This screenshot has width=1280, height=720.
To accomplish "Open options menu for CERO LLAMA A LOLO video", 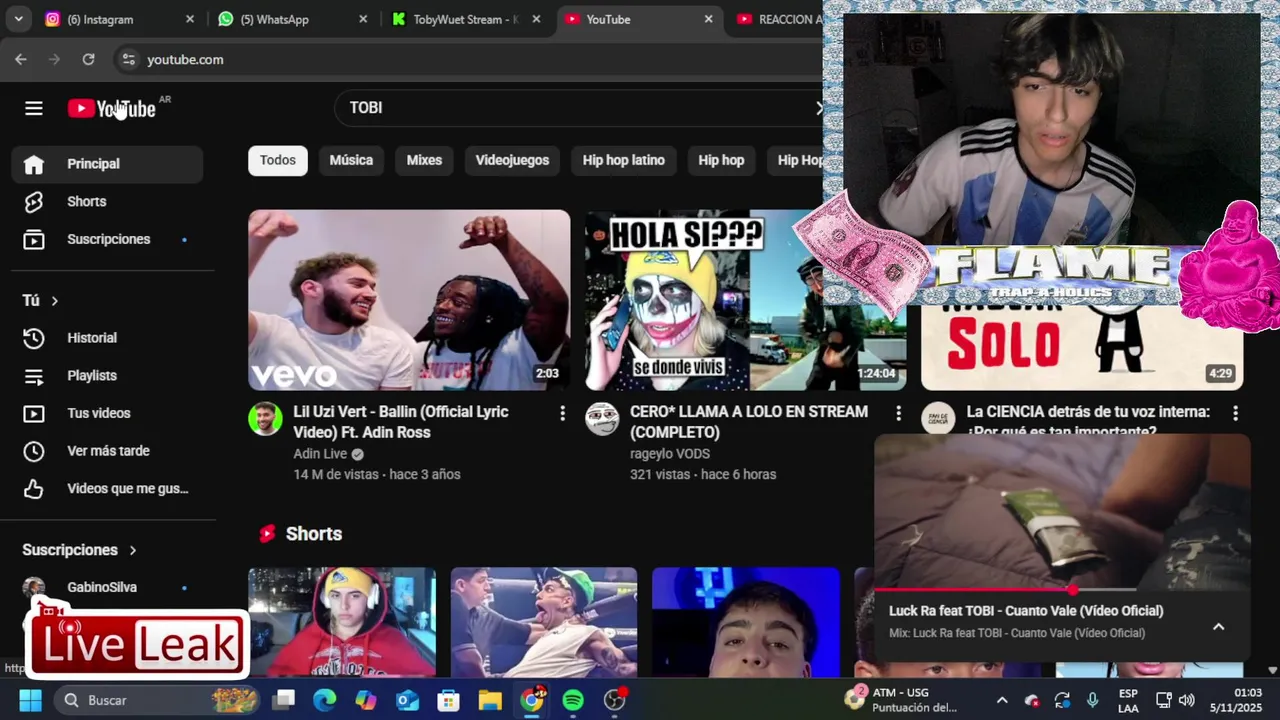I will click(x=898, y=413).
